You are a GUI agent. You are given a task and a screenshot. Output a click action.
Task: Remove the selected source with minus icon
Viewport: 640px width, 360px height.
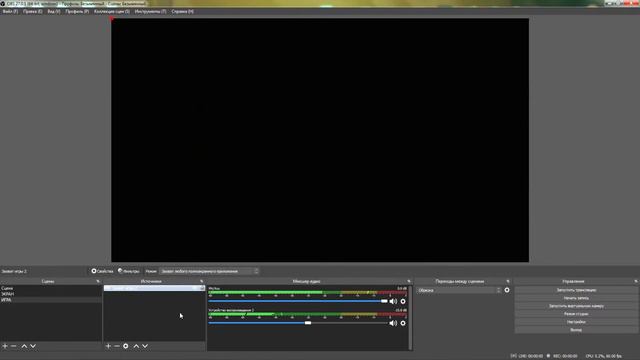click(x=117, y=346)
